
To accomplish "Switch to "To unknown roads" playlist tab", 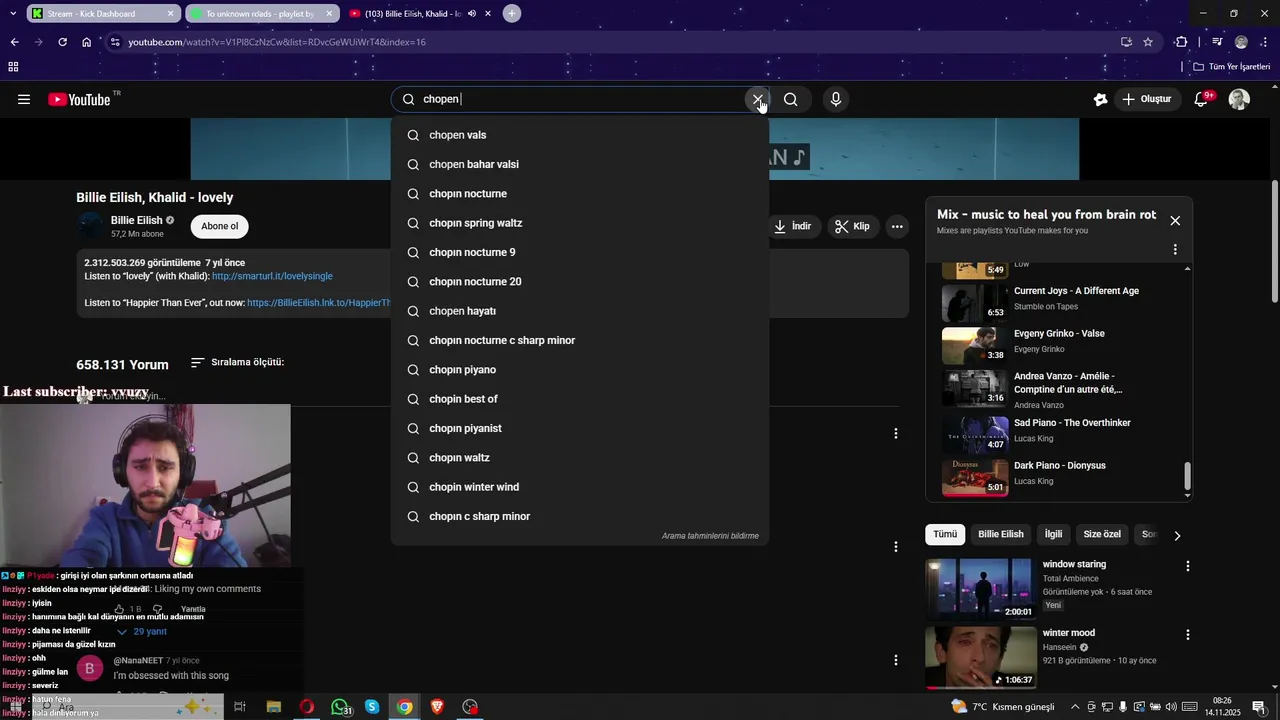I will click(261, 13).
